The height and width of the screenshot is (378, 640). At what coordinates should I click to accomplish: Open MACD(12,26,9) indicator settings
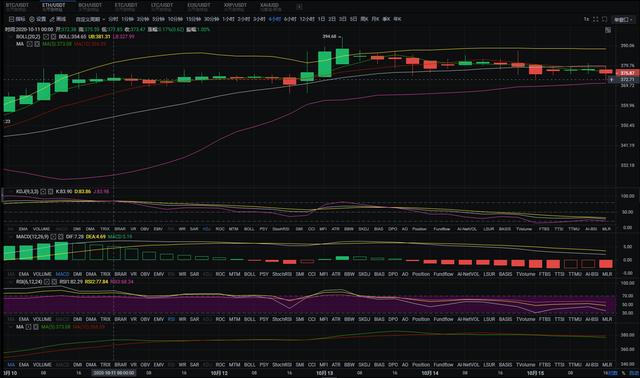(53, 237)
